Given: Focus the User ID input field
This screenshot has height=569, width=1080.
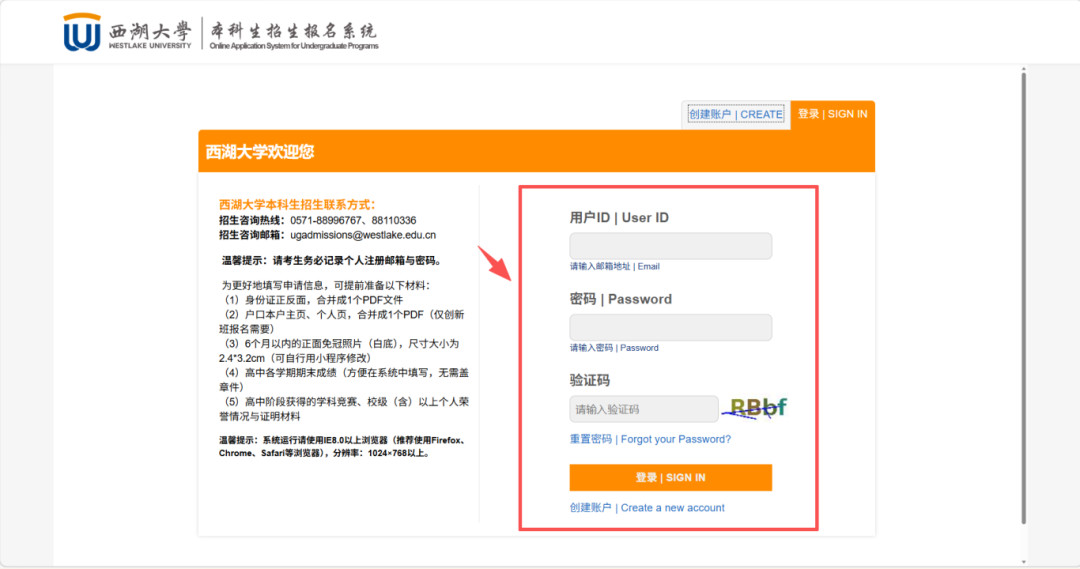Looking at the screenshot, I should point(670,246).
